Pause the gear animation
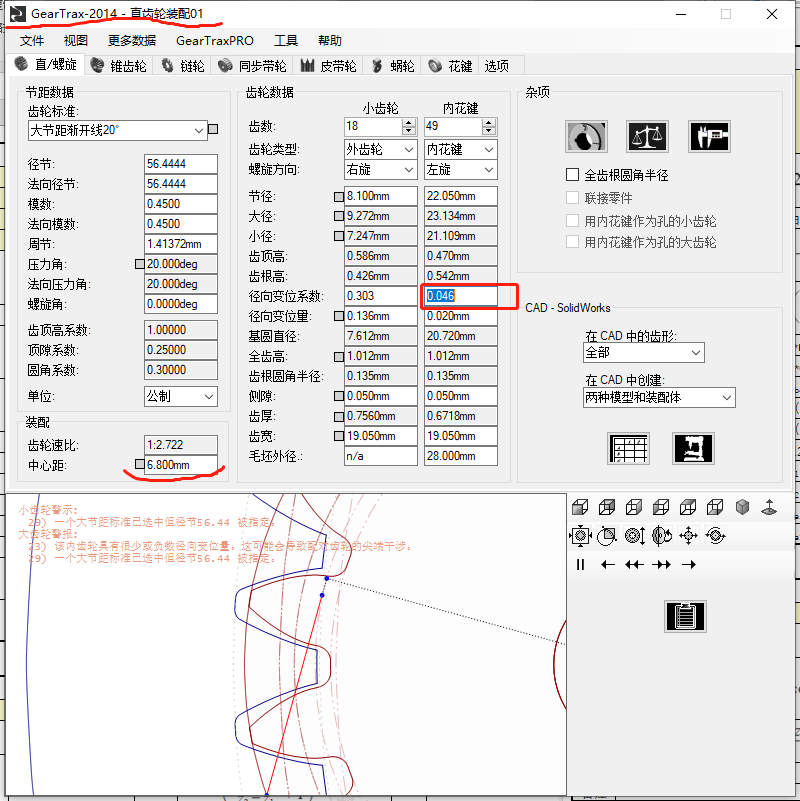The width and height of the screenshot is (800, 801). (580, 564)
